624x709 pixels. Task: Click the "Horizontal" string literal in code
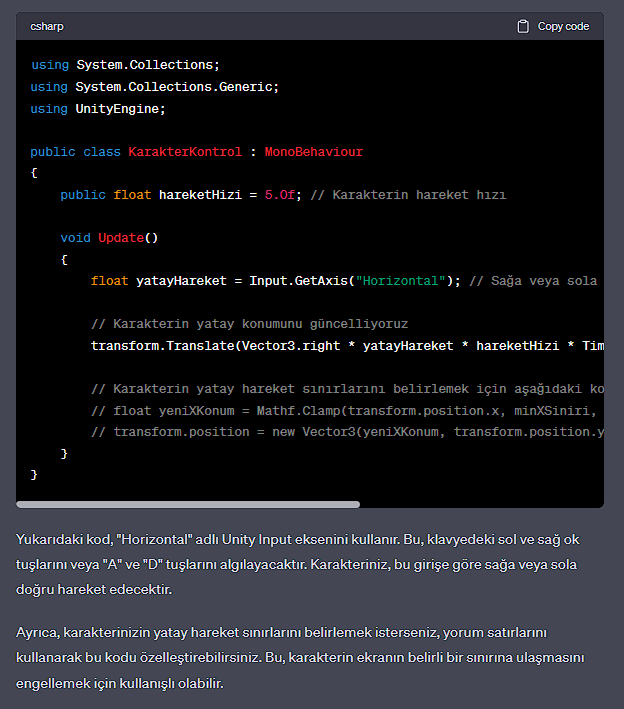pos(401,281)
